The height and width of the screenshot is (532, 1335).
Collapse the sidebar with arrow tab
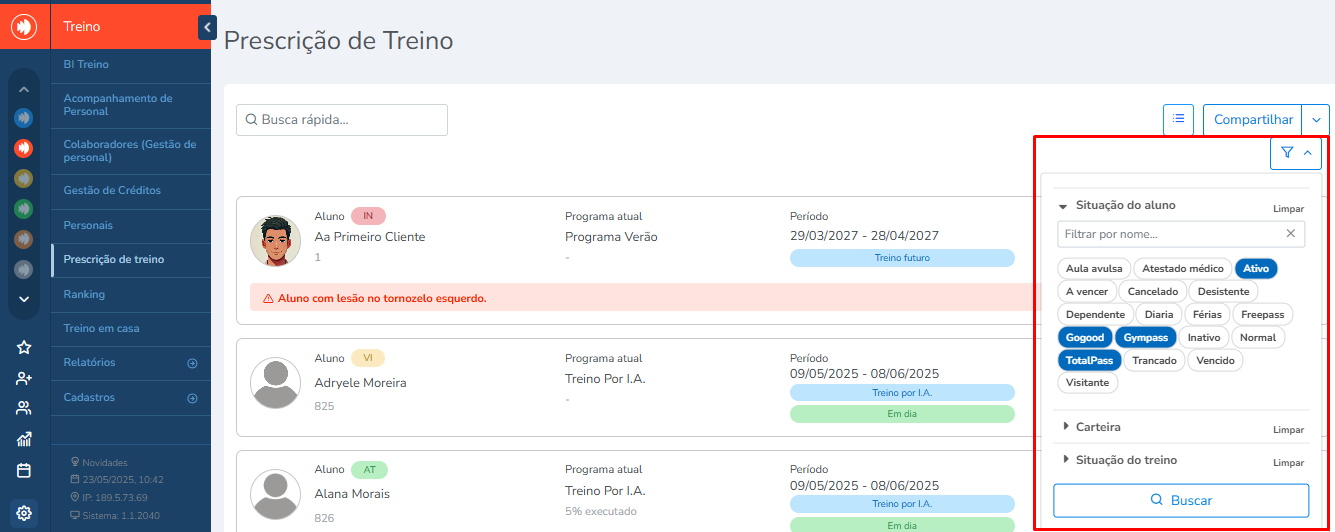click(x=207, y=28)
